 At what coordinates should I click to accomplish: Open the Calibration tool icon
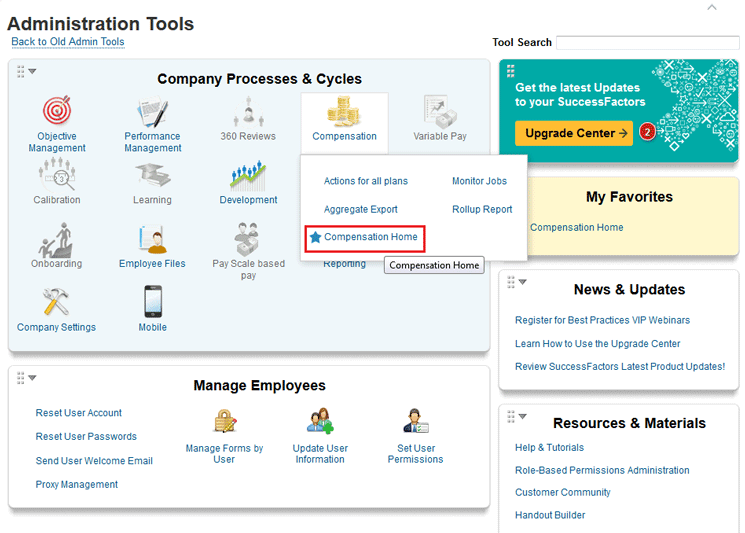pos(57,176)
